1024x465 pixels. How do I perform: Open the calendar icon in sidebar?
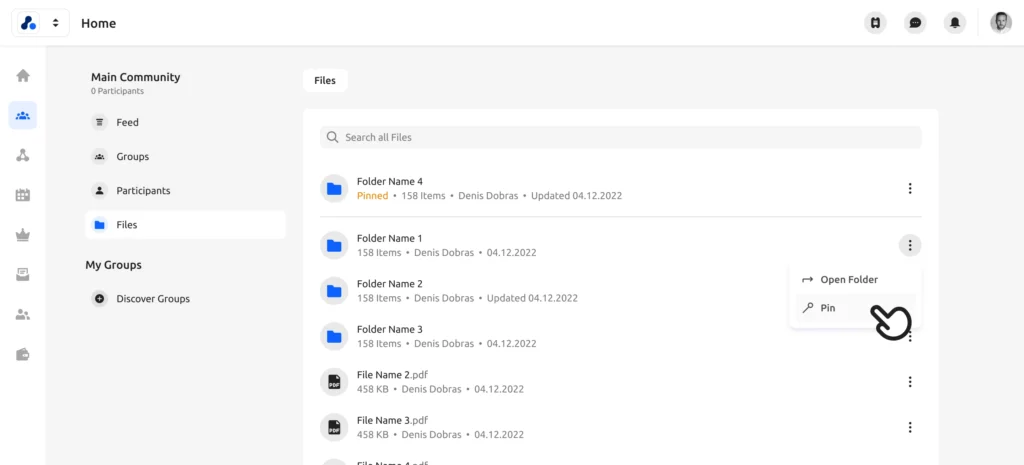[x=23, y=195]
